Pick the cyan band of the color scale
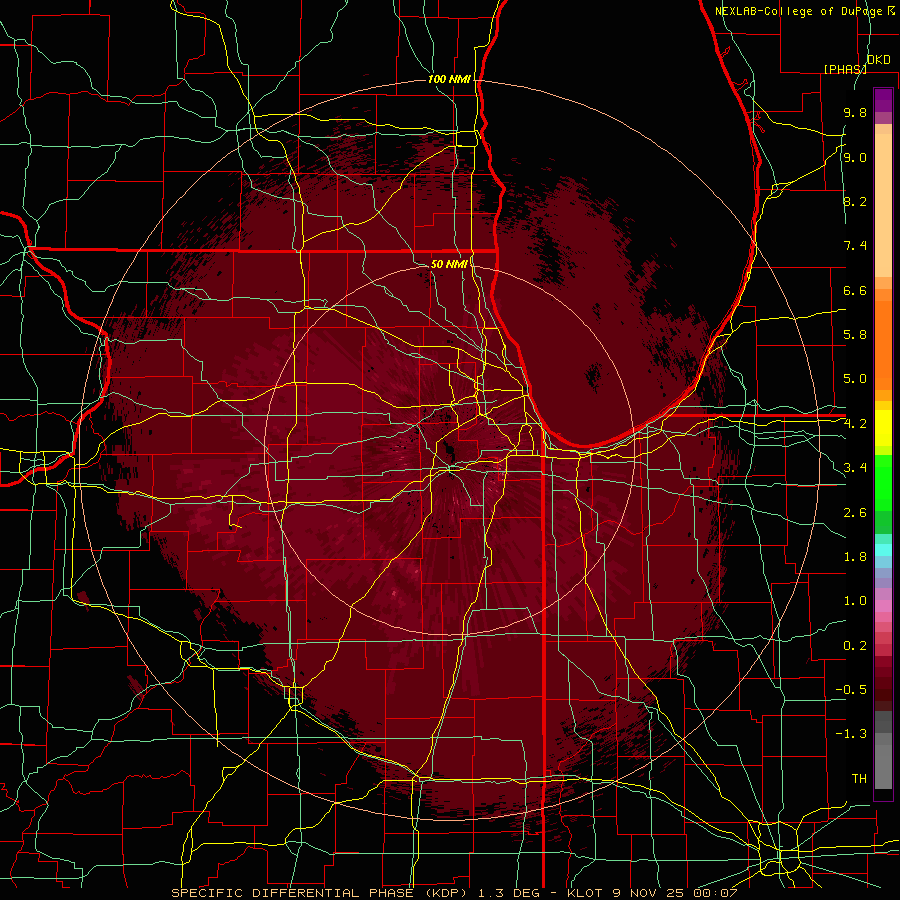 883,549
